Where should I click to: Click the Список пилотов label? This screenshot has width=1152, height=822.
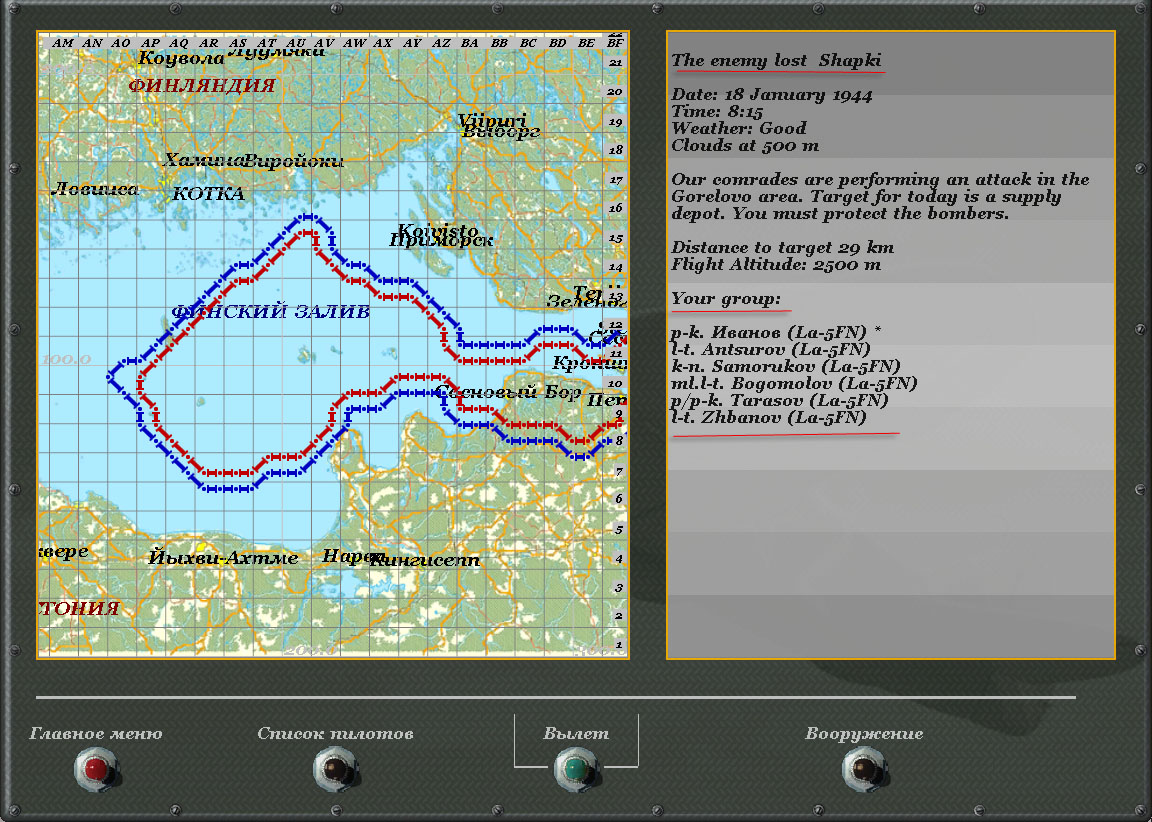pyautogui.click(x=336, y=733)
